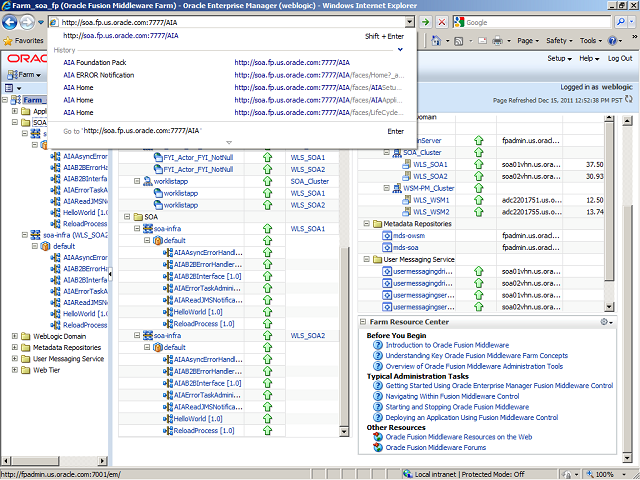Expand the WebLogic Domain tree node
This screenshot has height=480, width=640.
14,337
